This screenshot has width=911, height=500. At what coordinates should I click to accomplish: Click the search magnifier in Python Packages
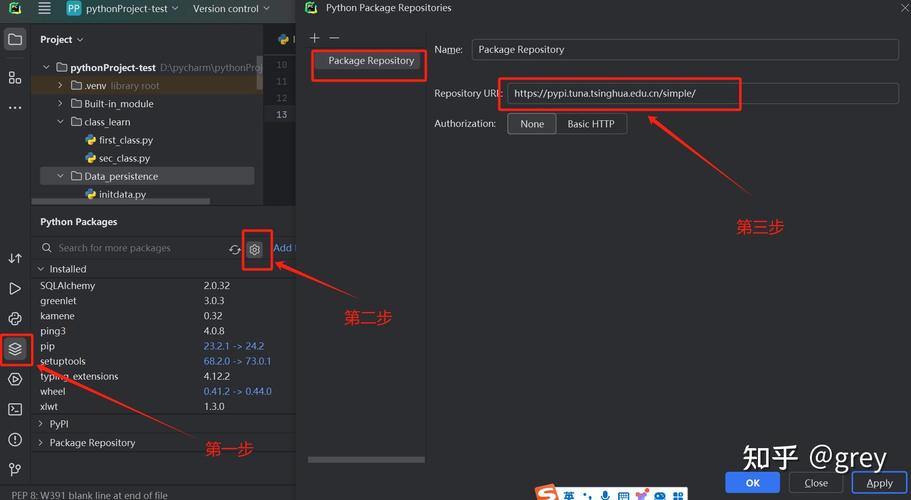pos(46,248)
